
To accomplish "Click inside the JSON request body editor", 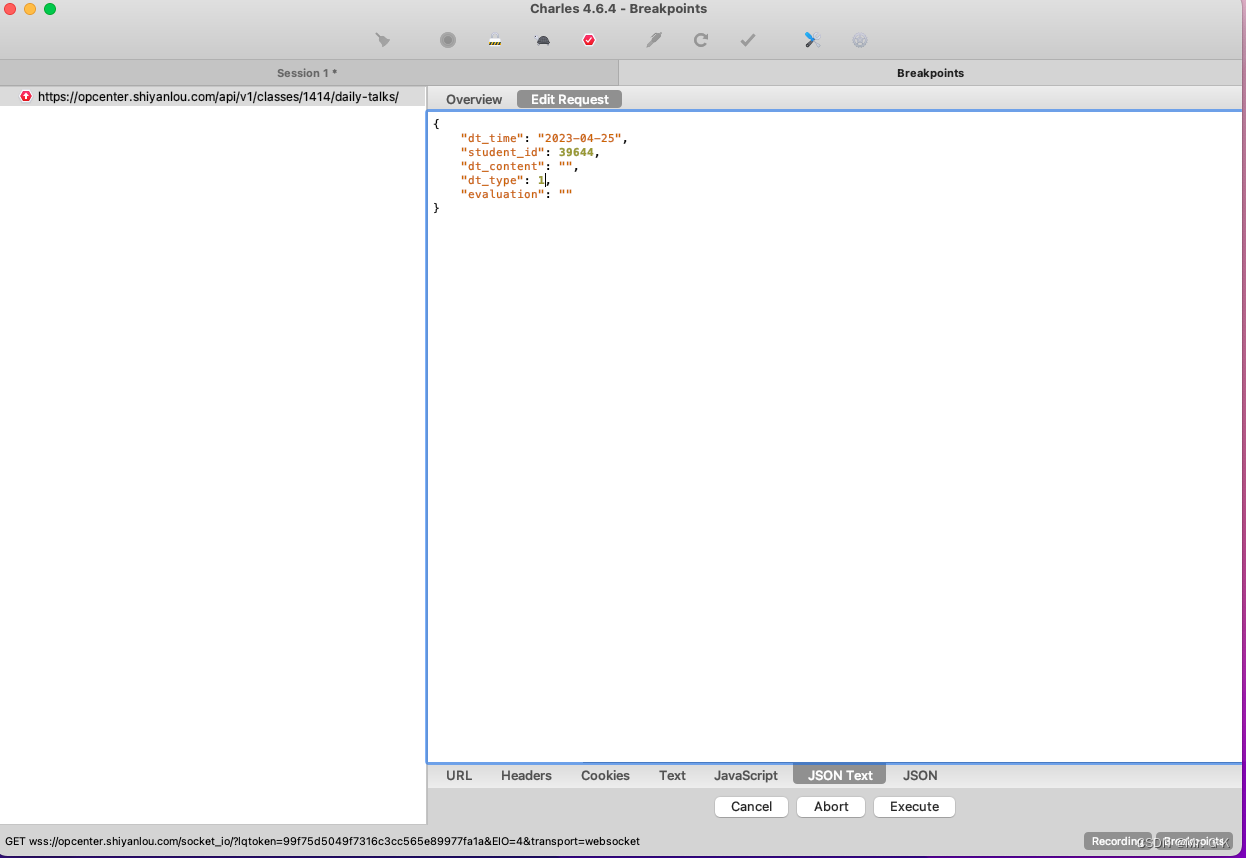I will 835,437.
